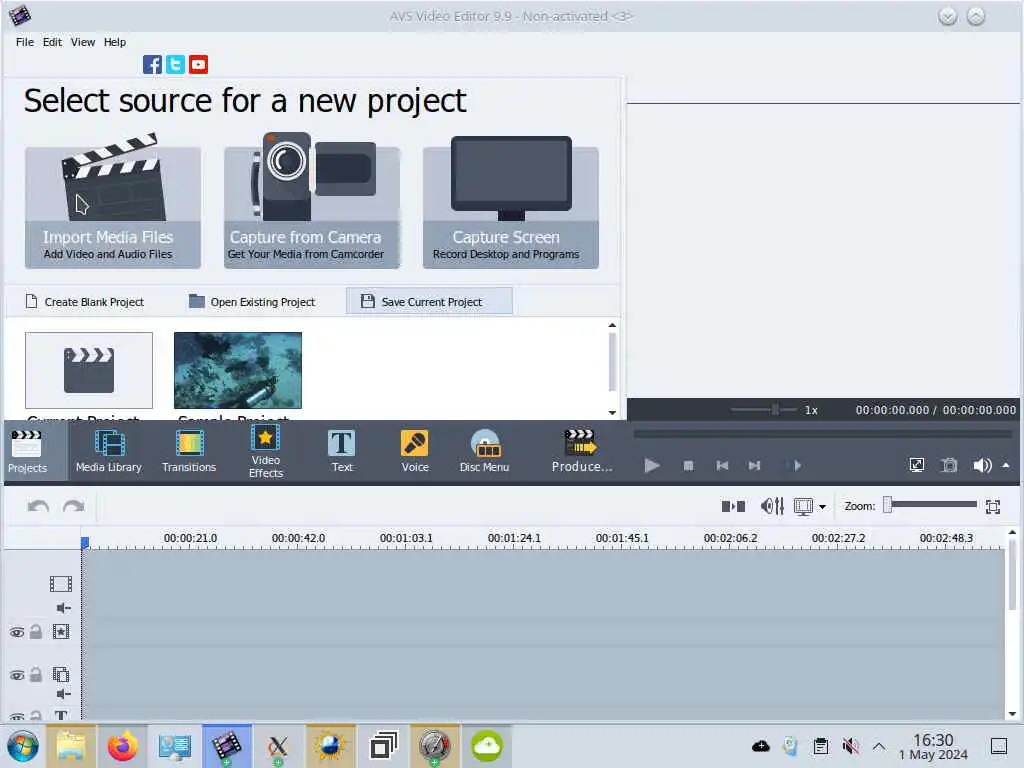Start preview playback with Play button
This screenshot has height=768, width=1024.
coord(652,466)
